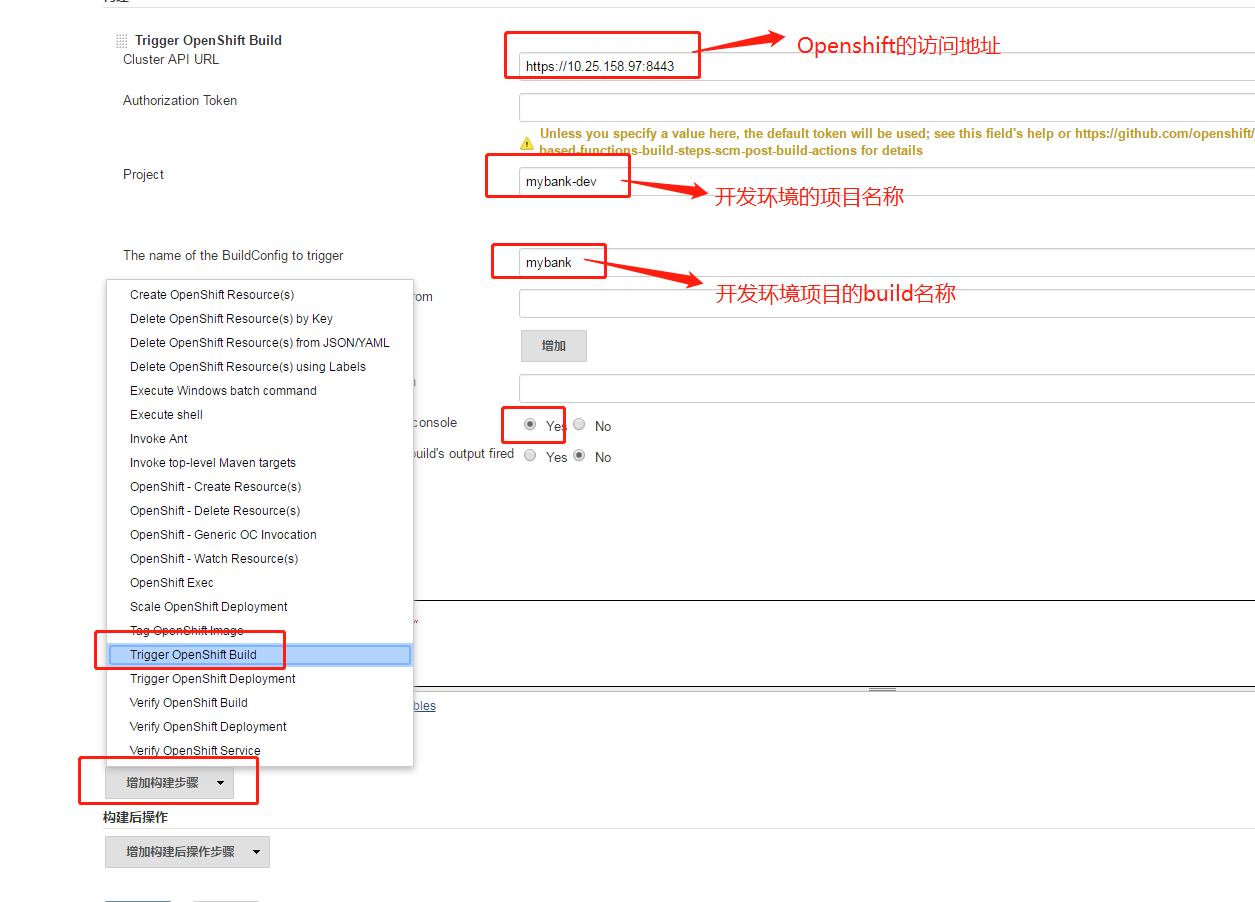Expand the 增加构建后操作步骤 dropdown
Viewport: 1255px width, 902px height.
pos(187,852)
